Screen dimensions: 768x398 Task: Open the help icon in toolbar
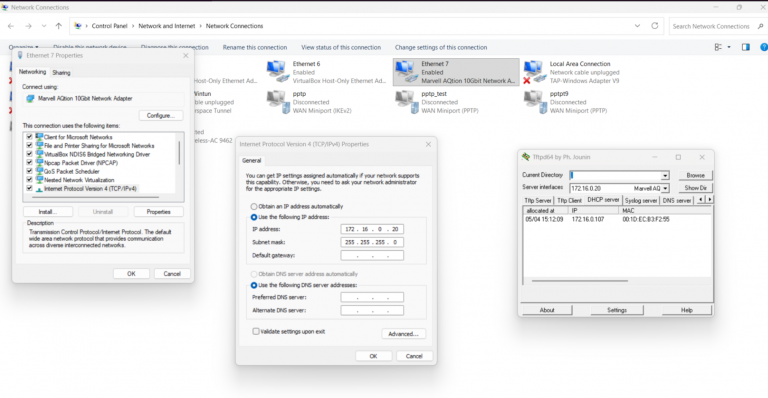point(764,47)
